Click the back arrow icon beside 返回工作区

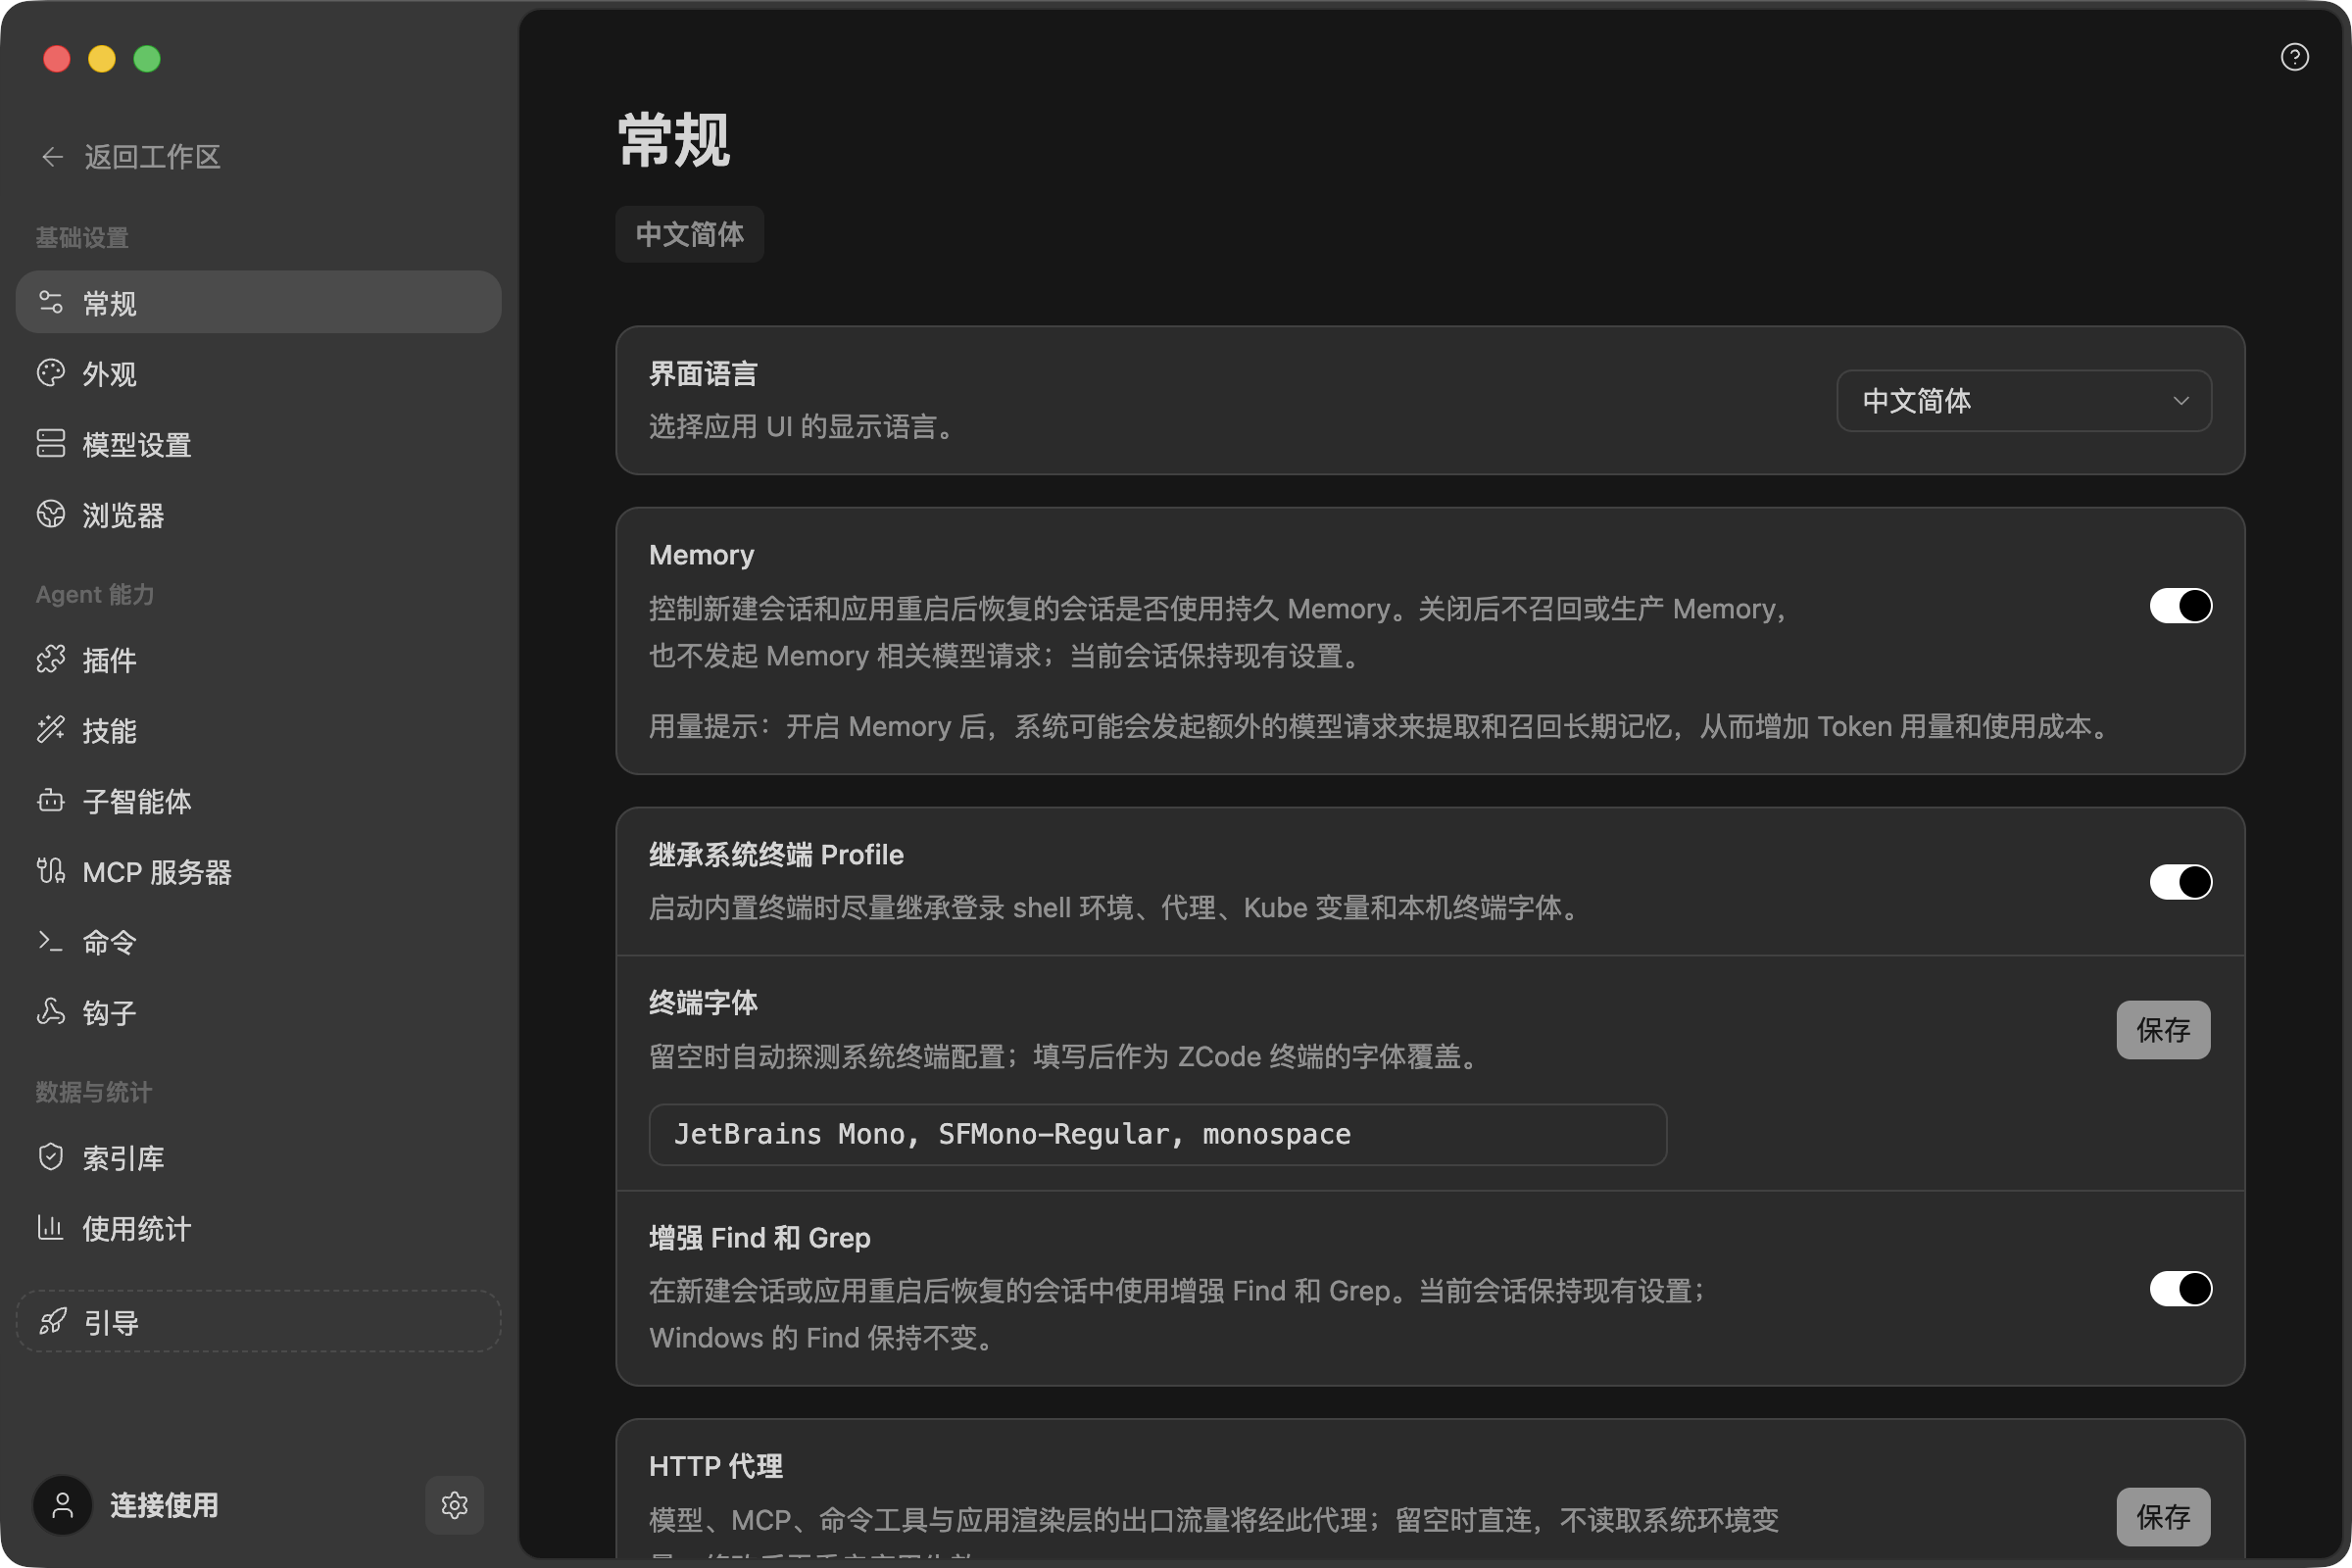pos(52,157)
